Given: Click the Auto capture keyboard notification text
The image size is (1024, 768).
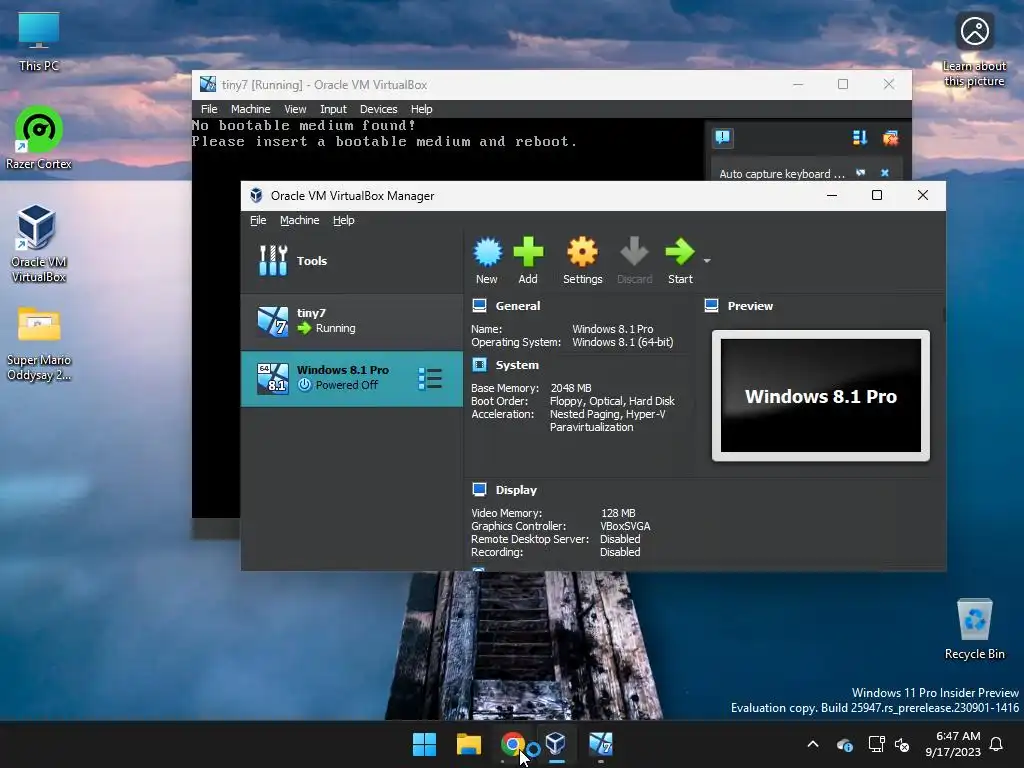Looking at the screenshot, I should click(782, 174).
